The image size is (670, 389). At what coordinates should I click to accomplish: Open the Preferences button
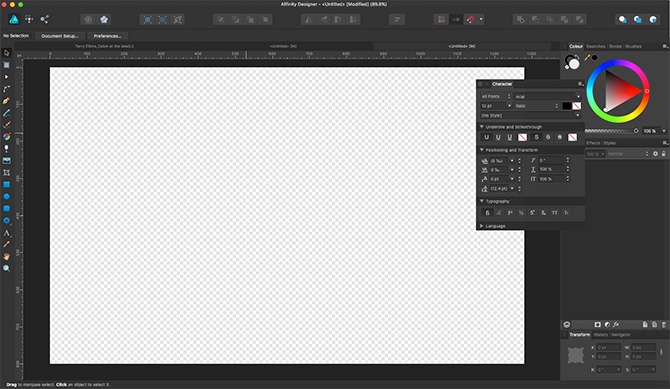[x=107, y=36]
